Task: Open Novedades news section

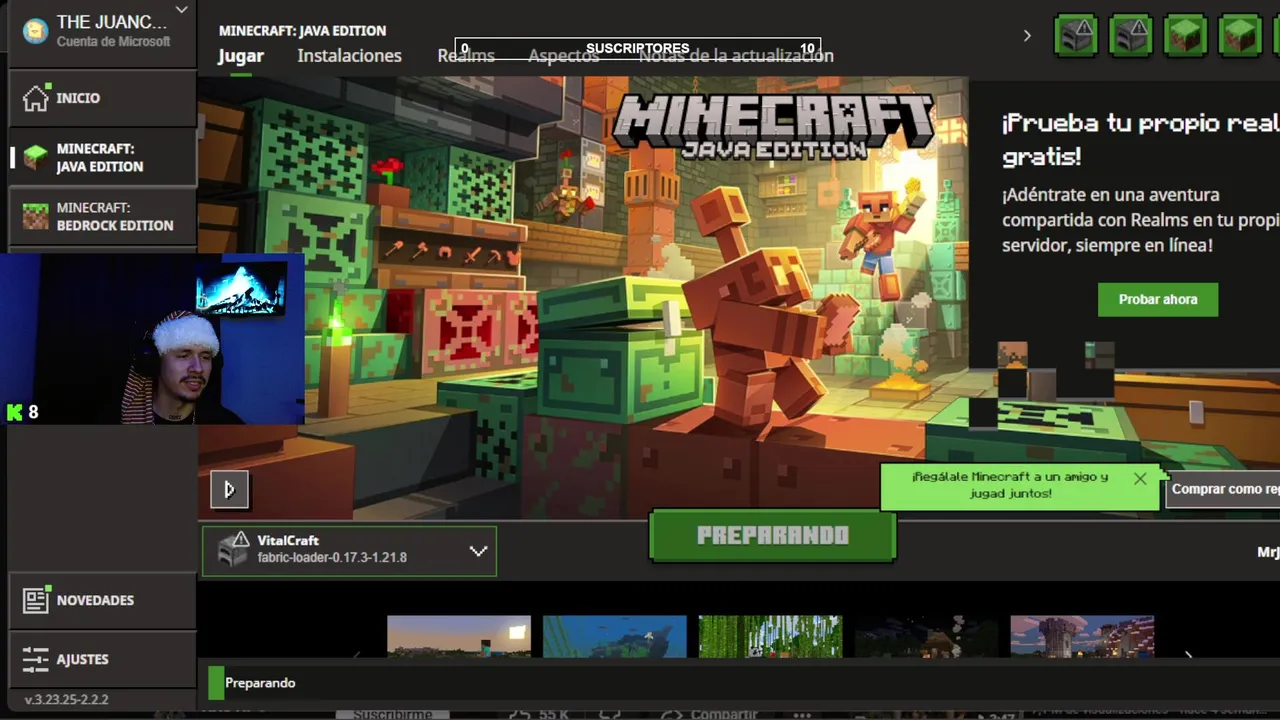Action: click(102, 600)
